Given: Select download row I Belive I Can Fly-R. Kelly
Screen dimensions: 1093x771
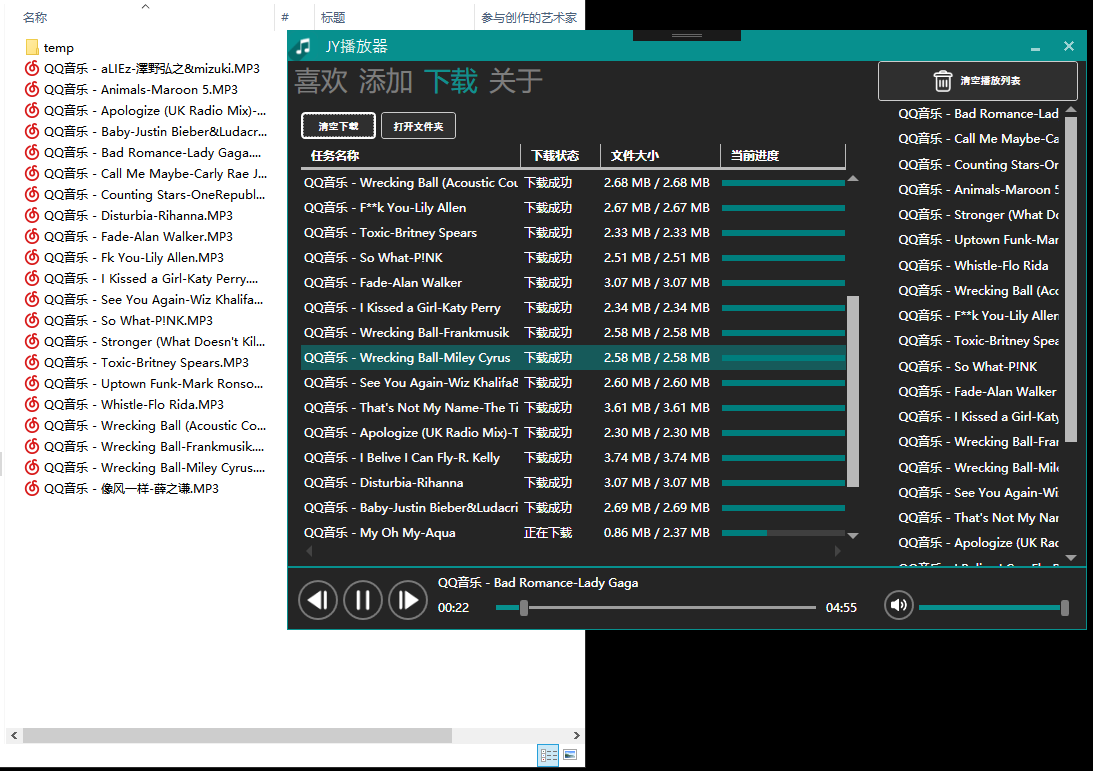Looking at the screenshot, I should tap(573, 458).
